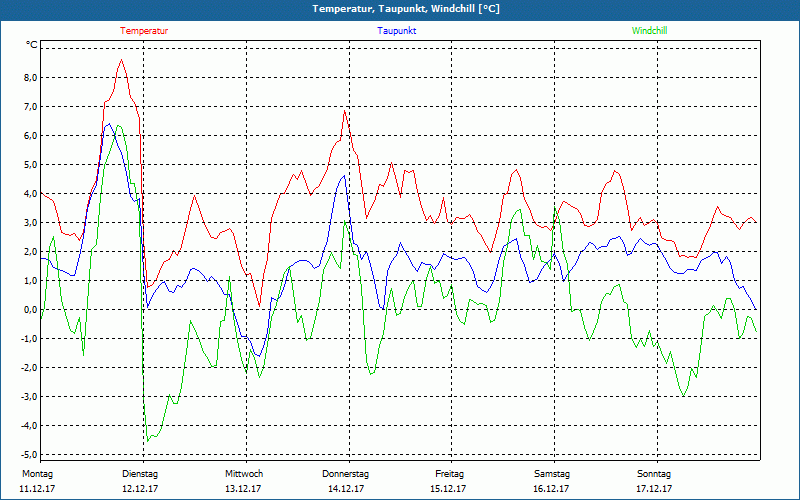Click the 5,0 y-axis value

31,165
